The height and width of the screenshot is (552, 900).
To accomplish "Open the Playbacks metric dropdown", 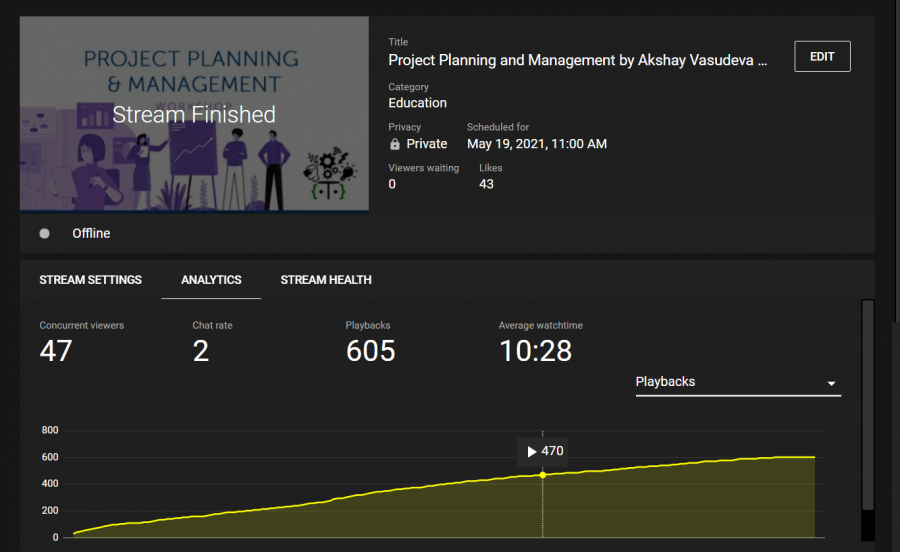I will (x=737, y=382).
